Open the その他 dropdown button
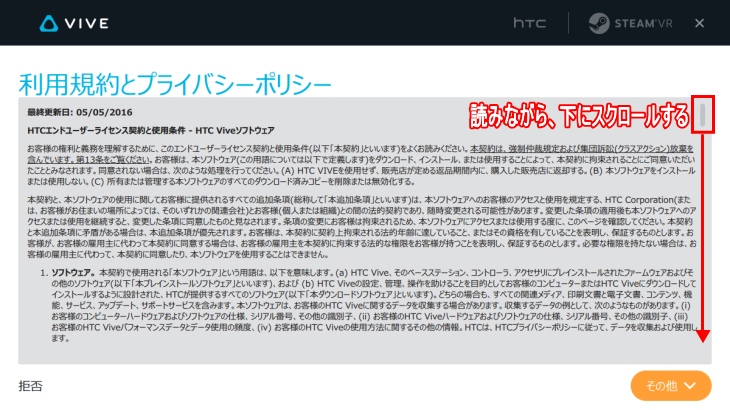The image size is (730, 410). 671,385
